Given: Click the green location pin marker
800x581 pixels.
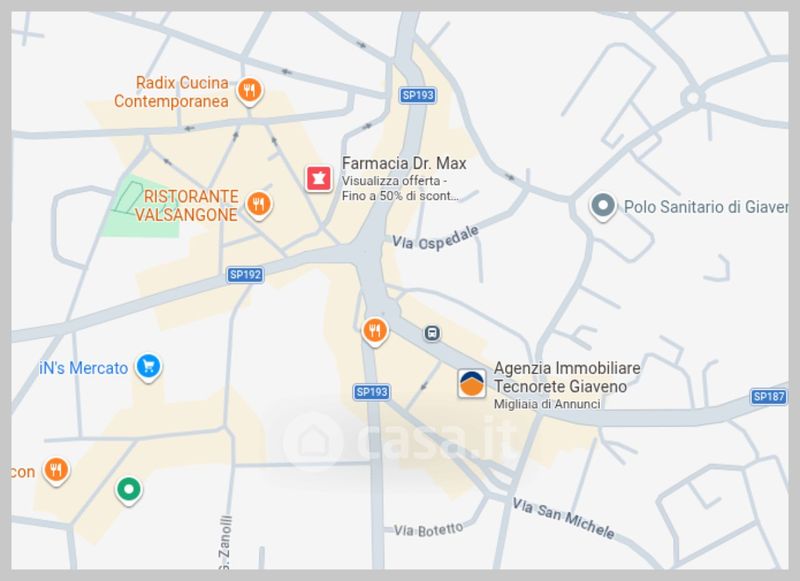Looking at the screenshot, I should 129,491.
